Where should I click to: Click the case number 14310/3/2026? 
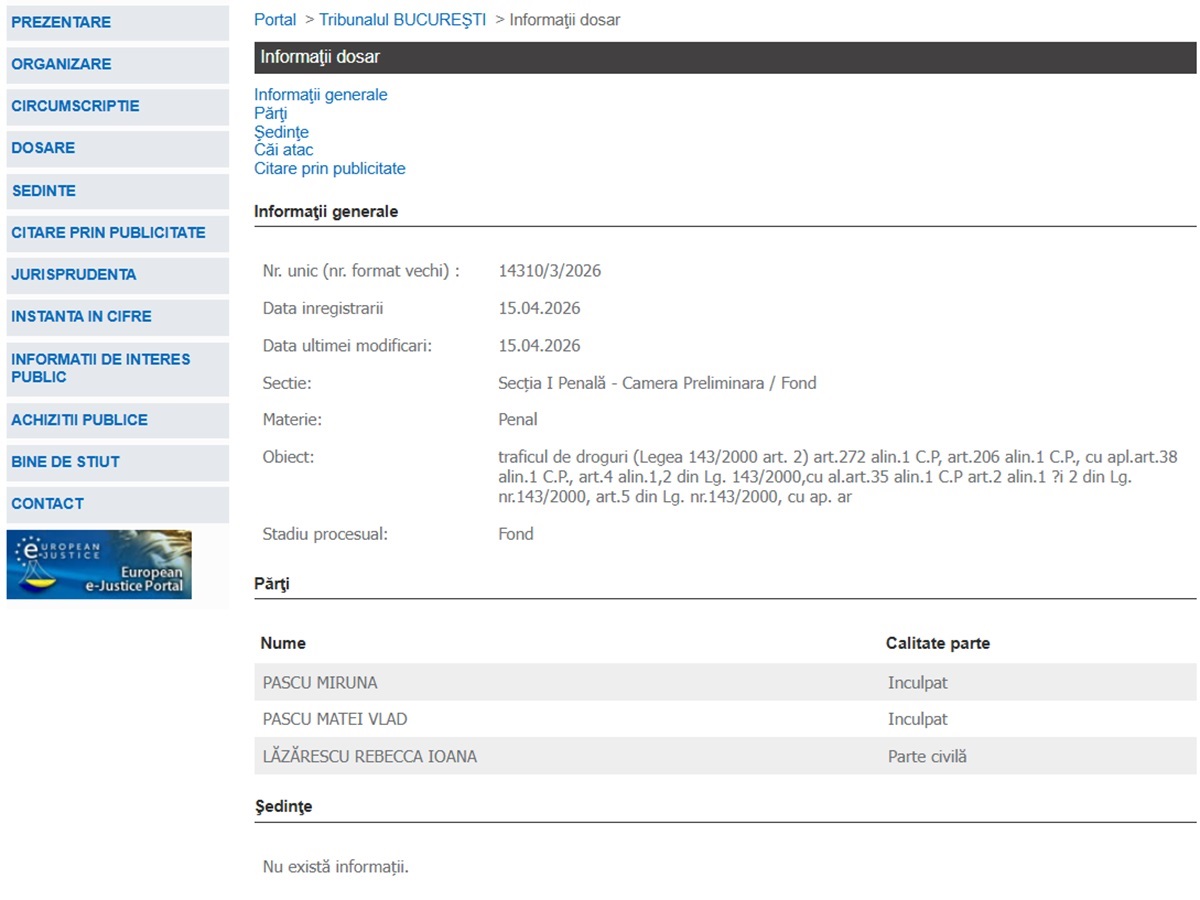pyautogui.click(x=550, y=271)
